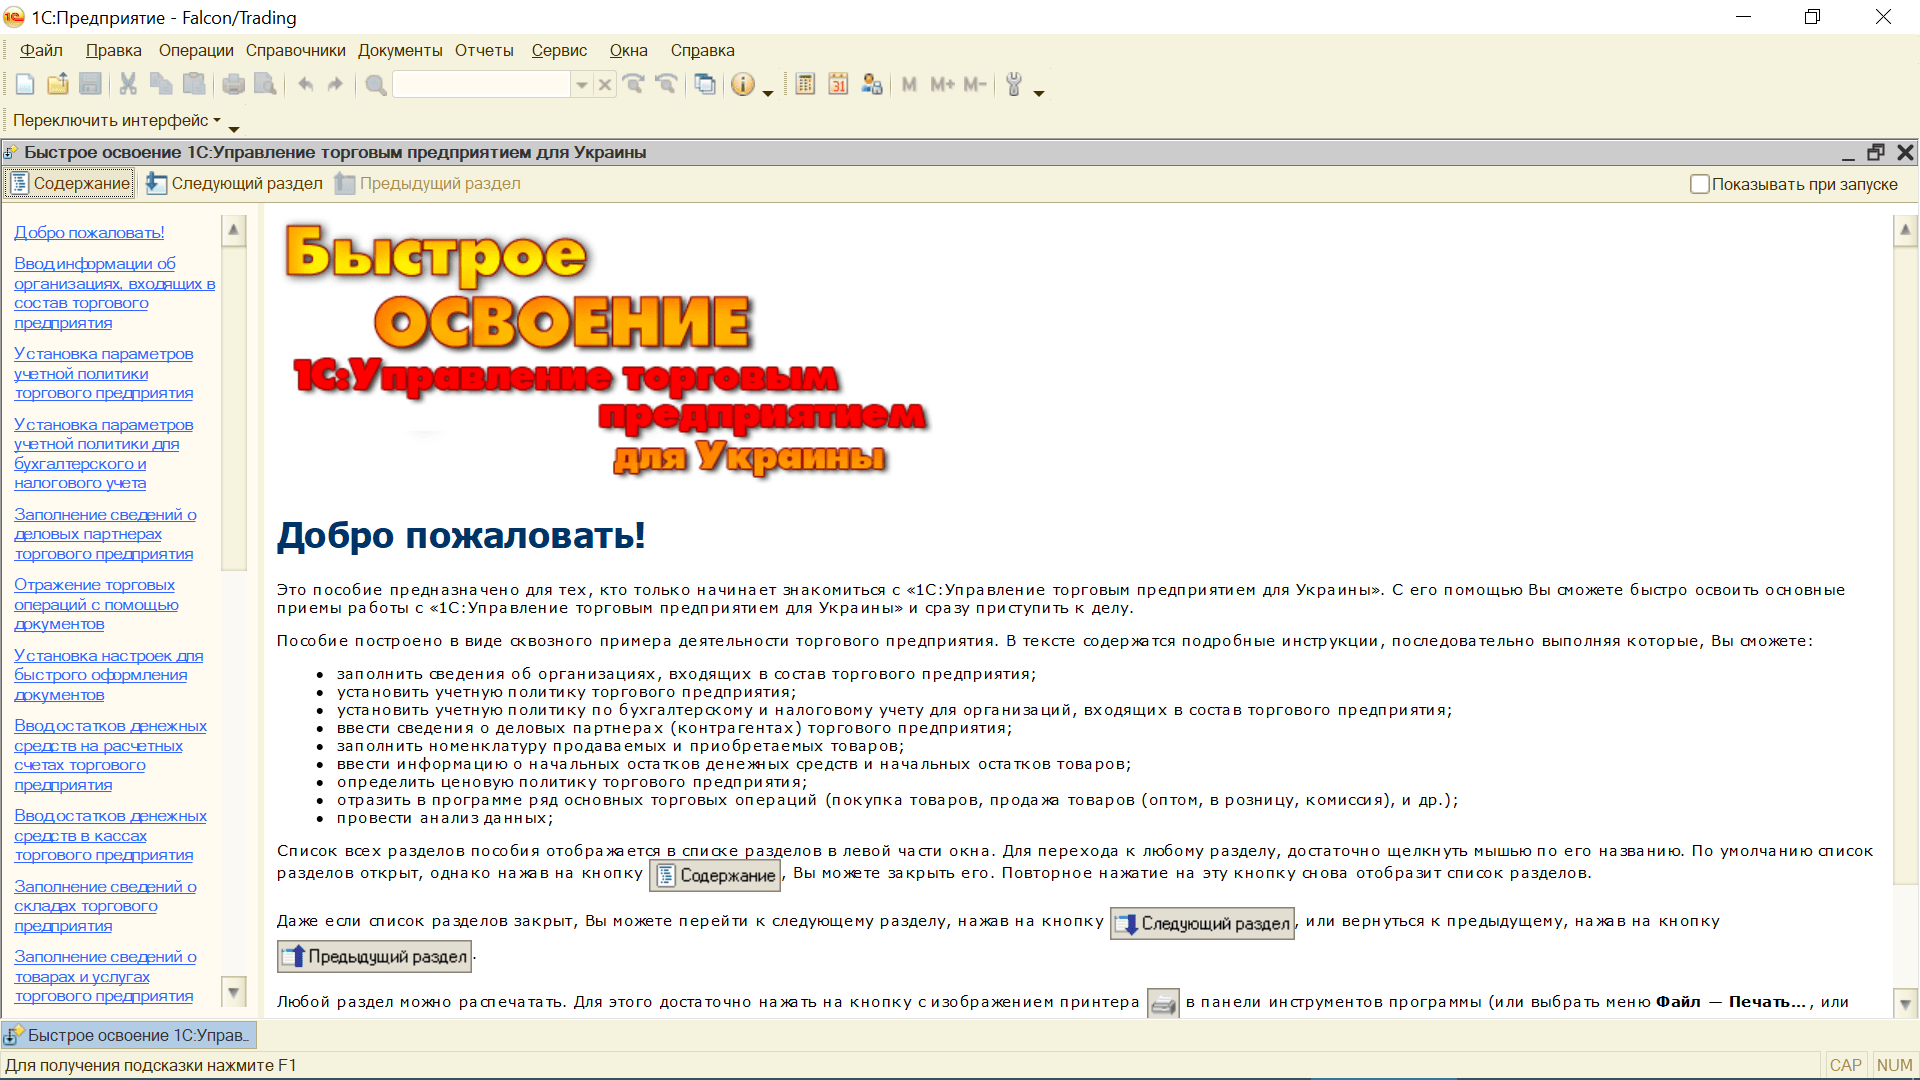The image size is (1920, 1080).
Task: Click the Undo arrow icon
Action: 306,85
